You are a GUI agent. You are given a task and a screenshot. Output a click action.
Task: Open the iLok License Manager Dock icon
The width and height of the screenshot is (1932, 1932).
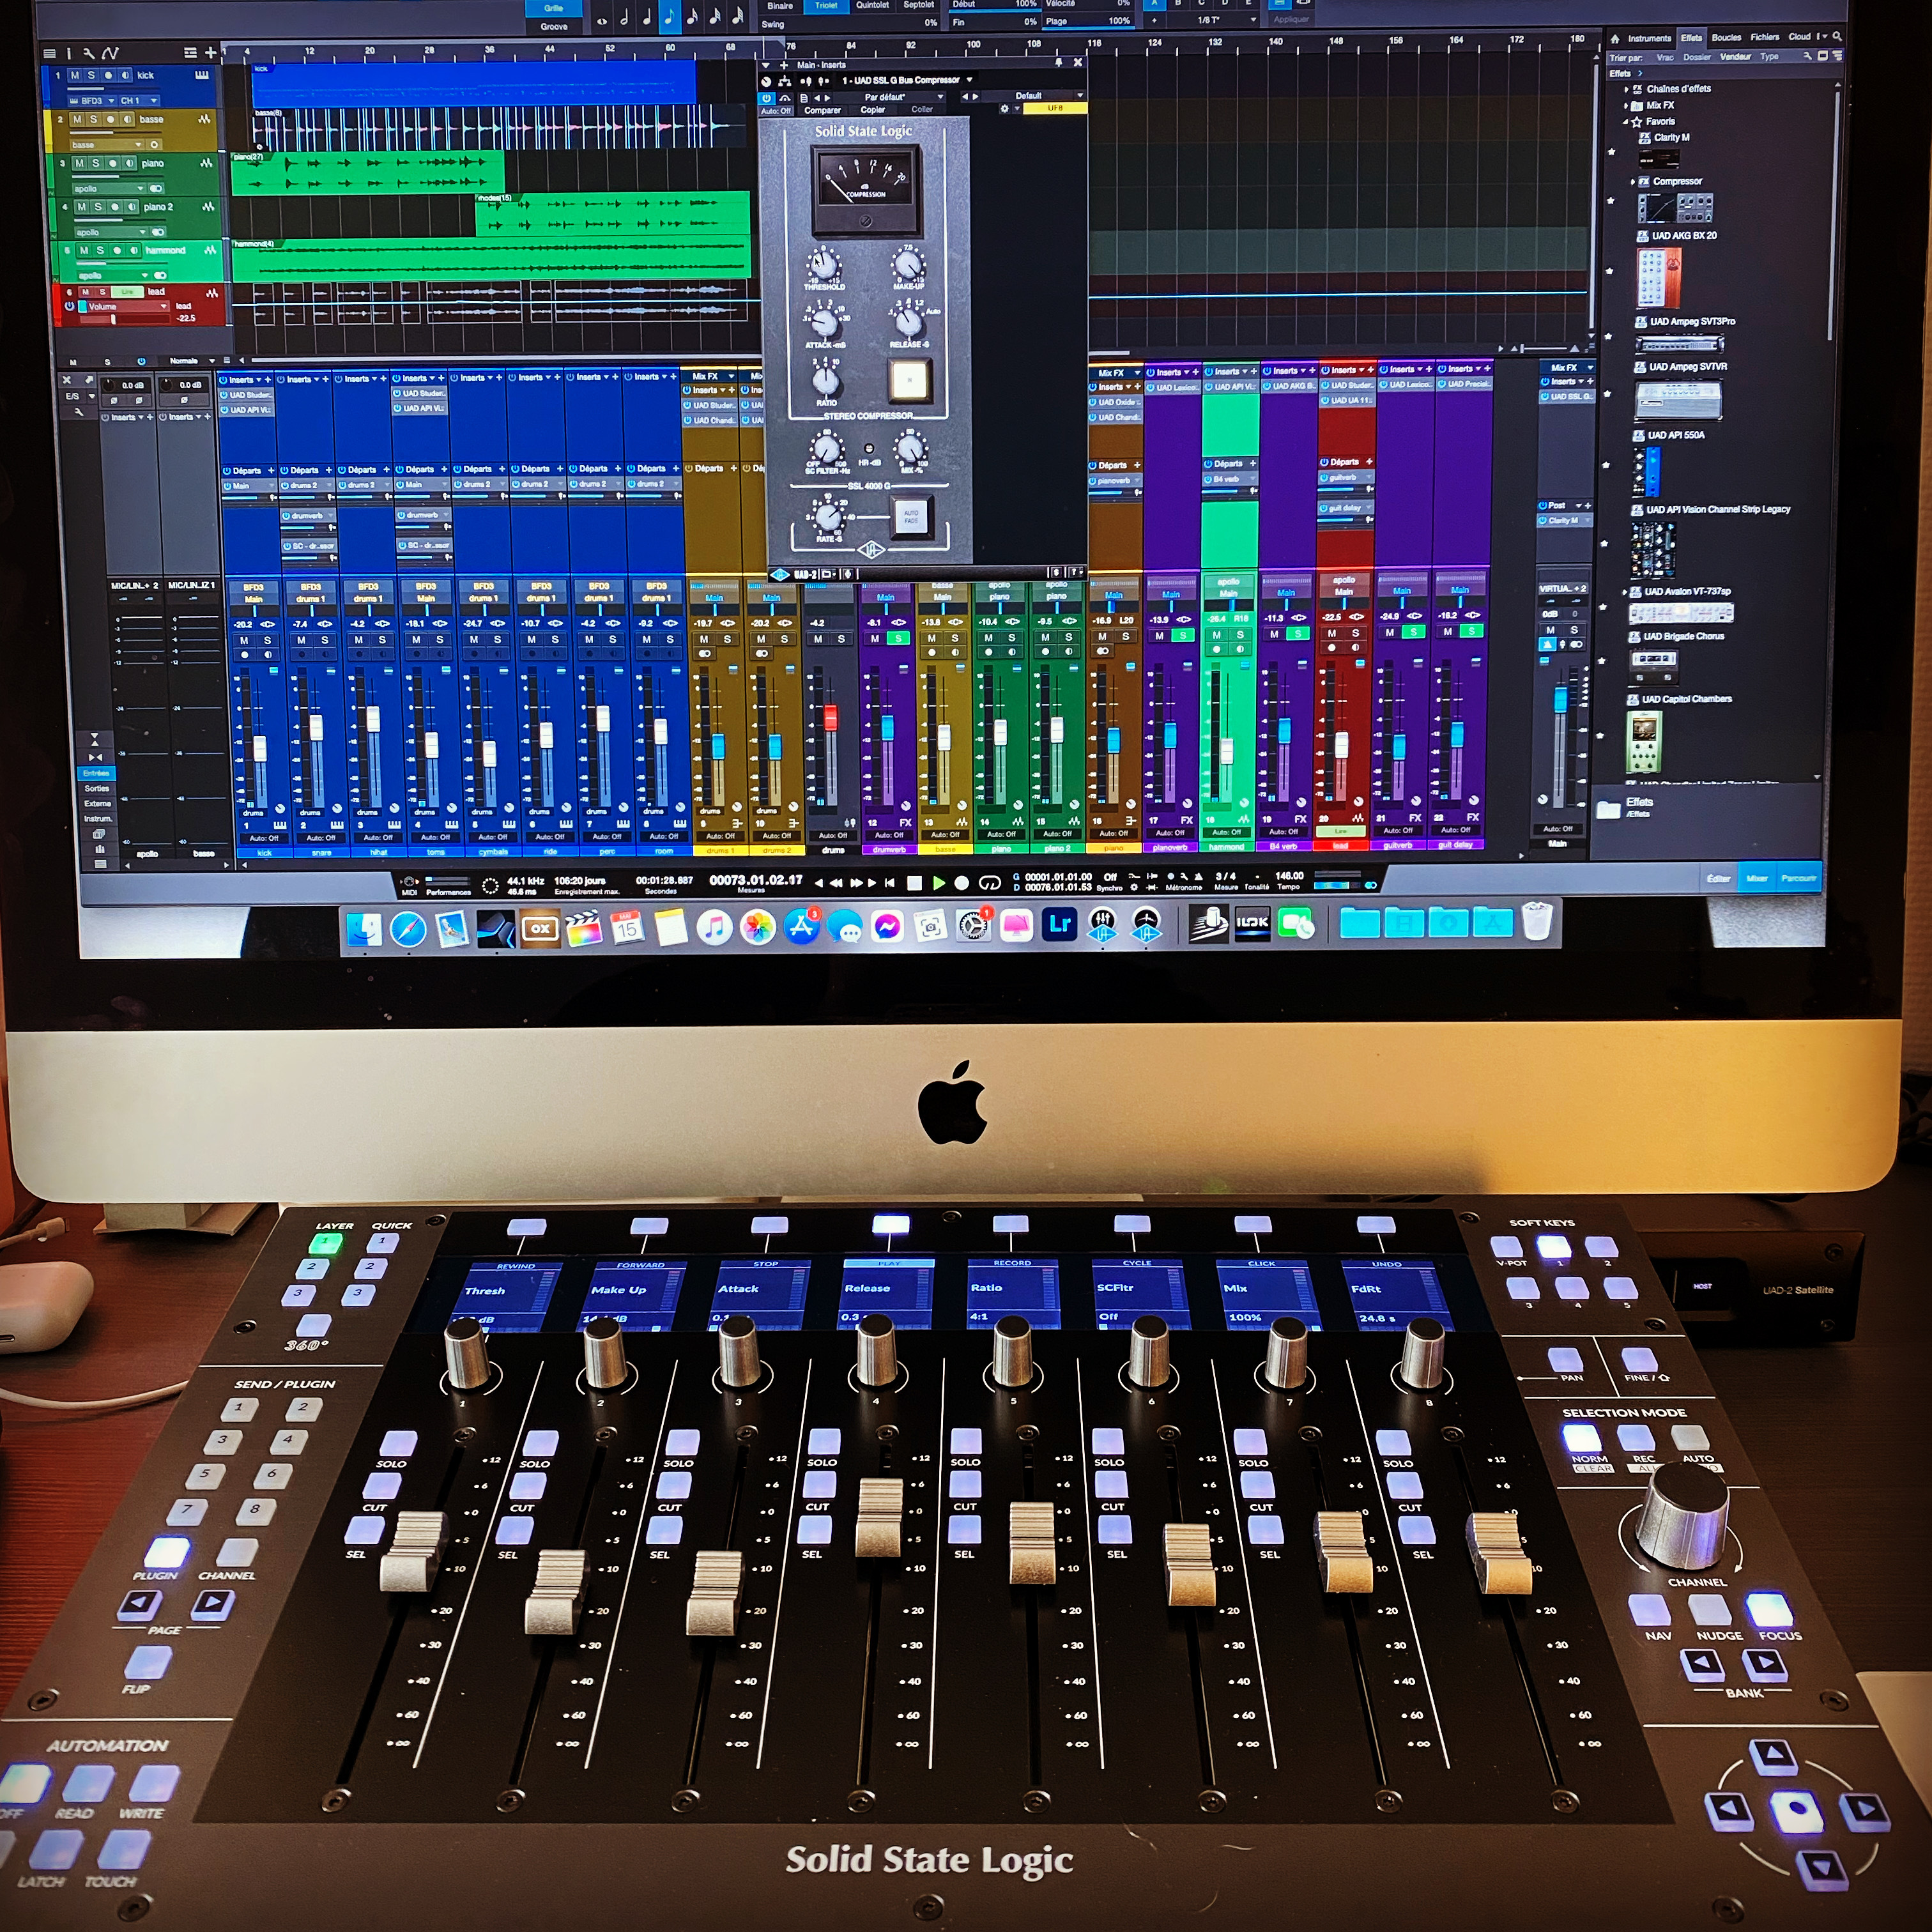tap(1252, 923)
